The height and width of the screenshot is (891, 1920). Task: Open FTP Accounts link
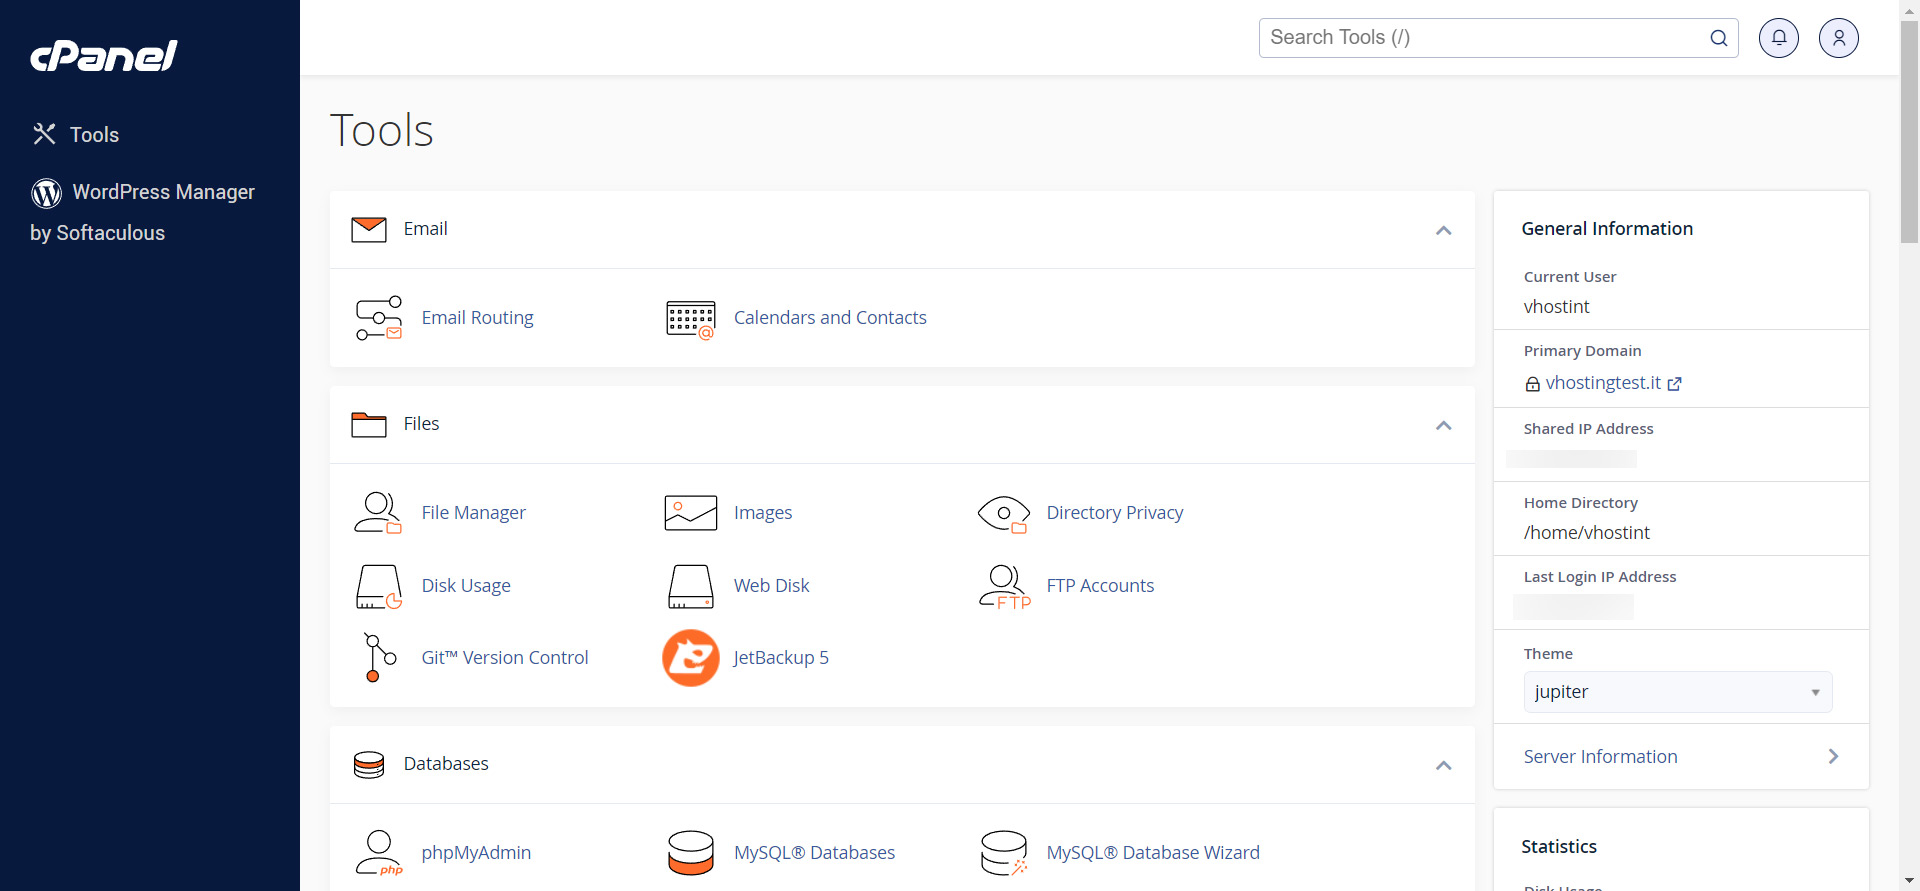(x=1100, y=586)
